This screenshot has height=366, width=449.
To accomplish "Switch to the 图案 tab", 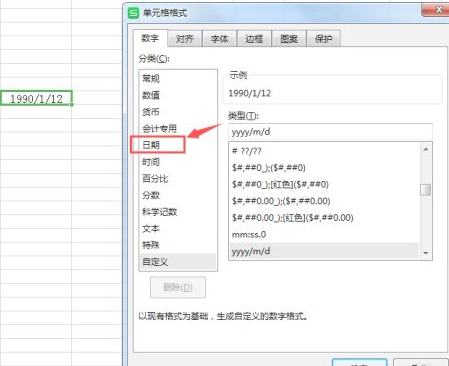I will pos(289,39).
